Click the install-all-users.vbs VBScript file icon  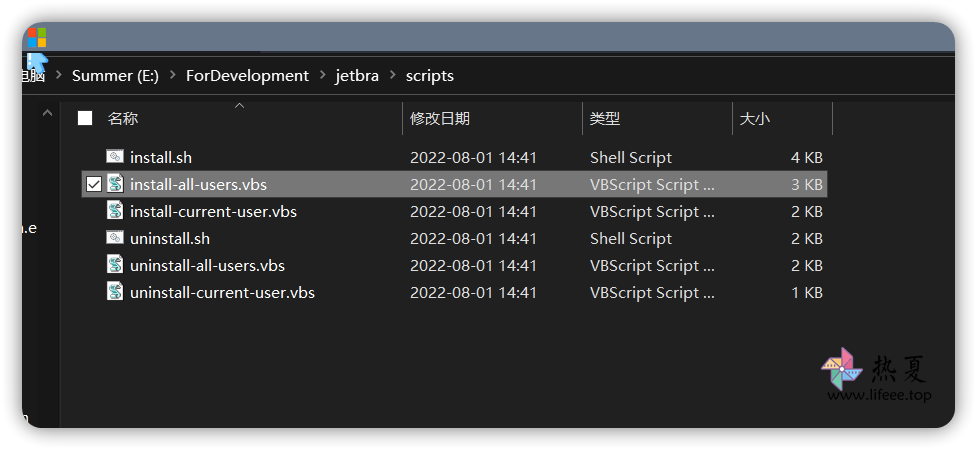[x=115, y=184]
